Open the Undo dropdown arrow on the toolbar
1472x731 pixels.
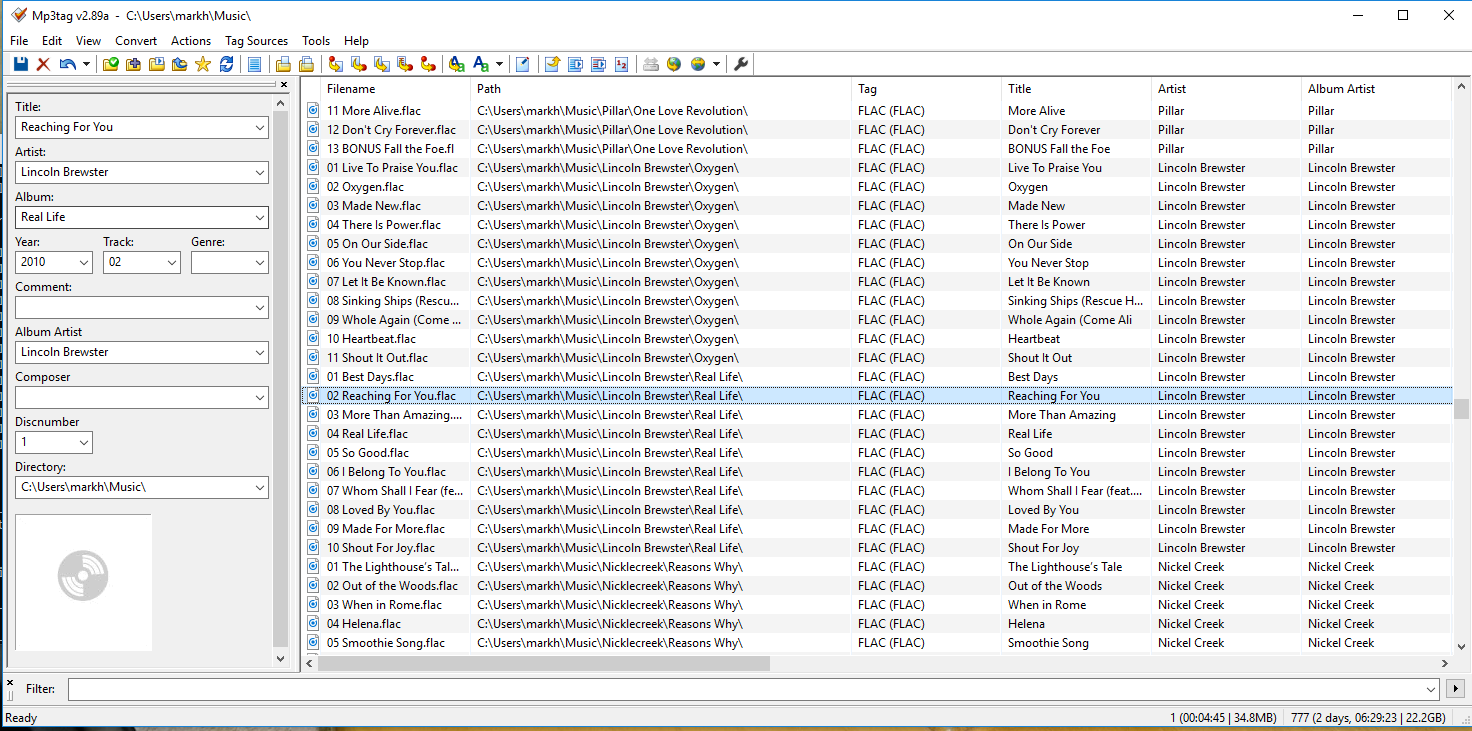coord(88,64)
